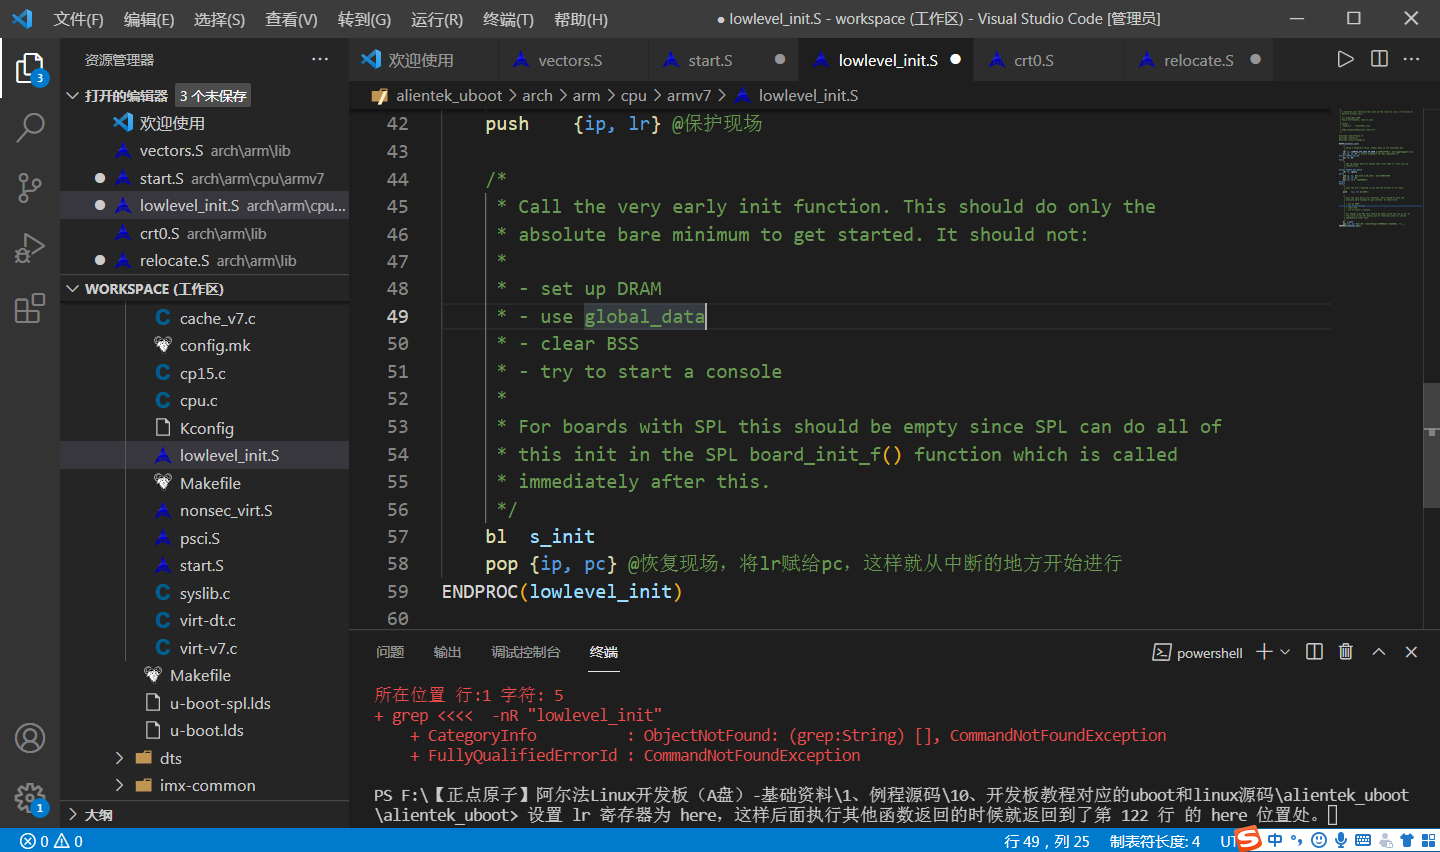Add a new terminal with plus icon

click(x=1264, y=652)
